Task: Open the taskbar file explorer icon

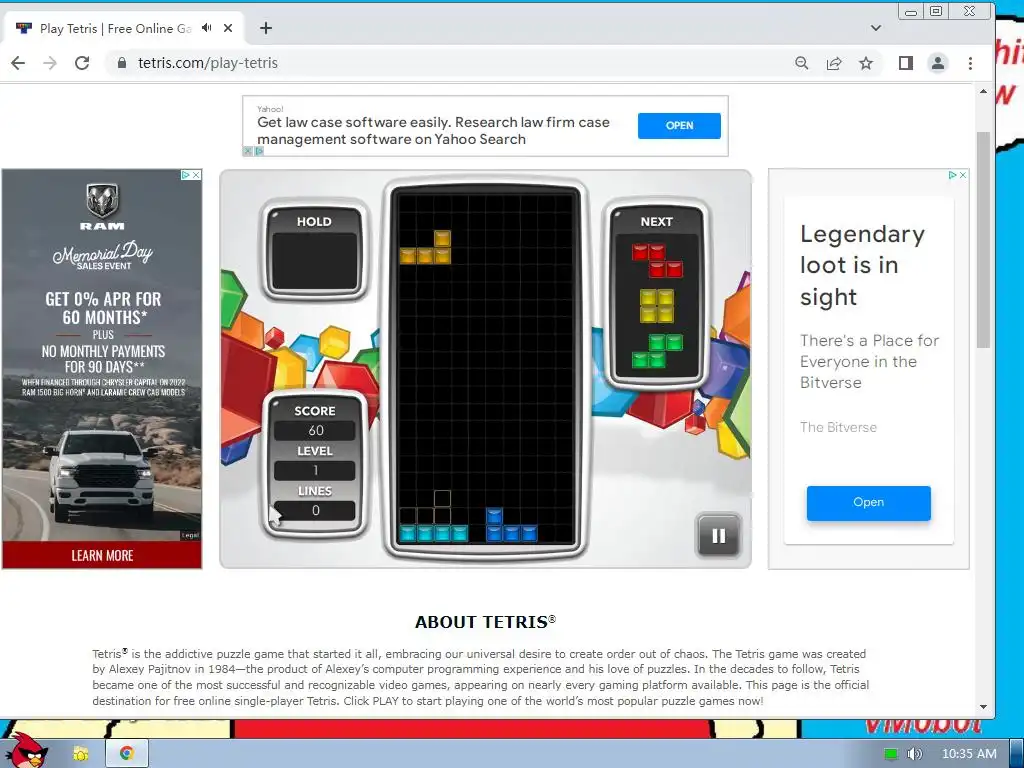Action: click(81, 754)
